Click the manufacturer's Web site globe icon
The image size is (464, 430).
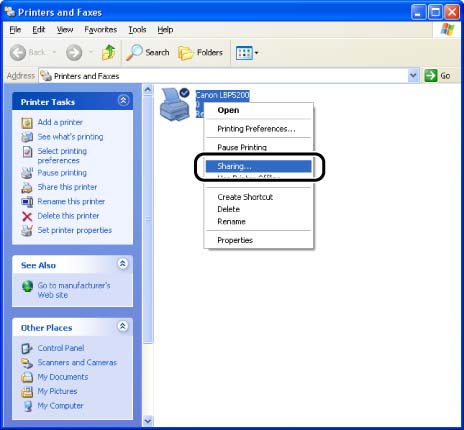click(x=27, y=286)
